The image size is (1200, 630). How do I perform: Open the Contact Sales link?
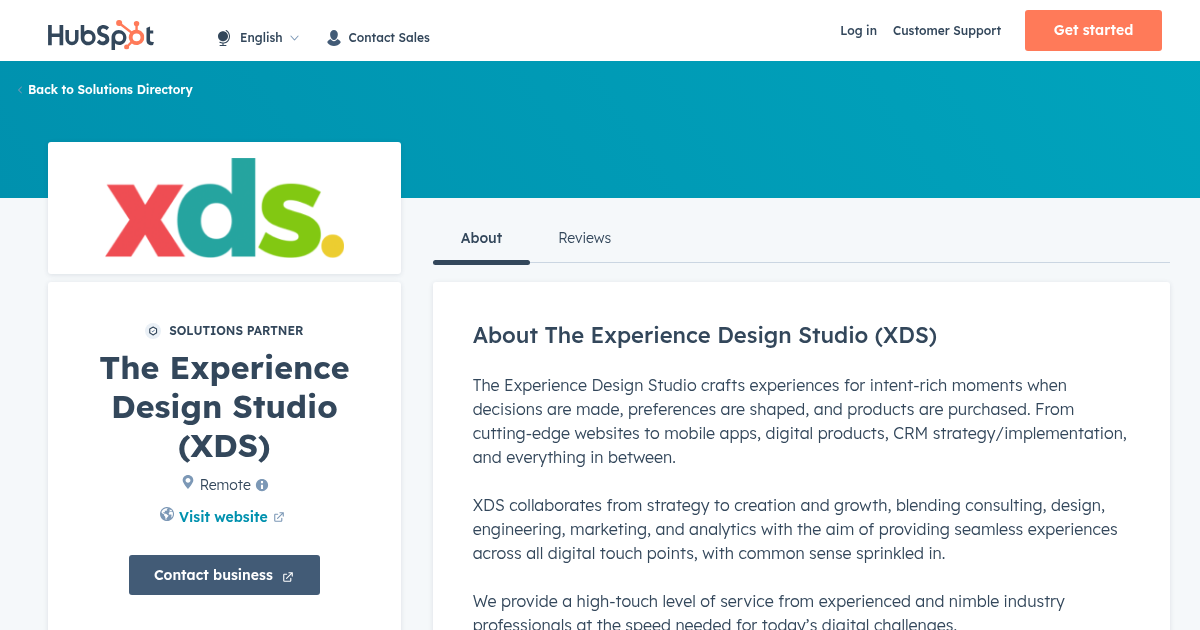pos(388,38)
